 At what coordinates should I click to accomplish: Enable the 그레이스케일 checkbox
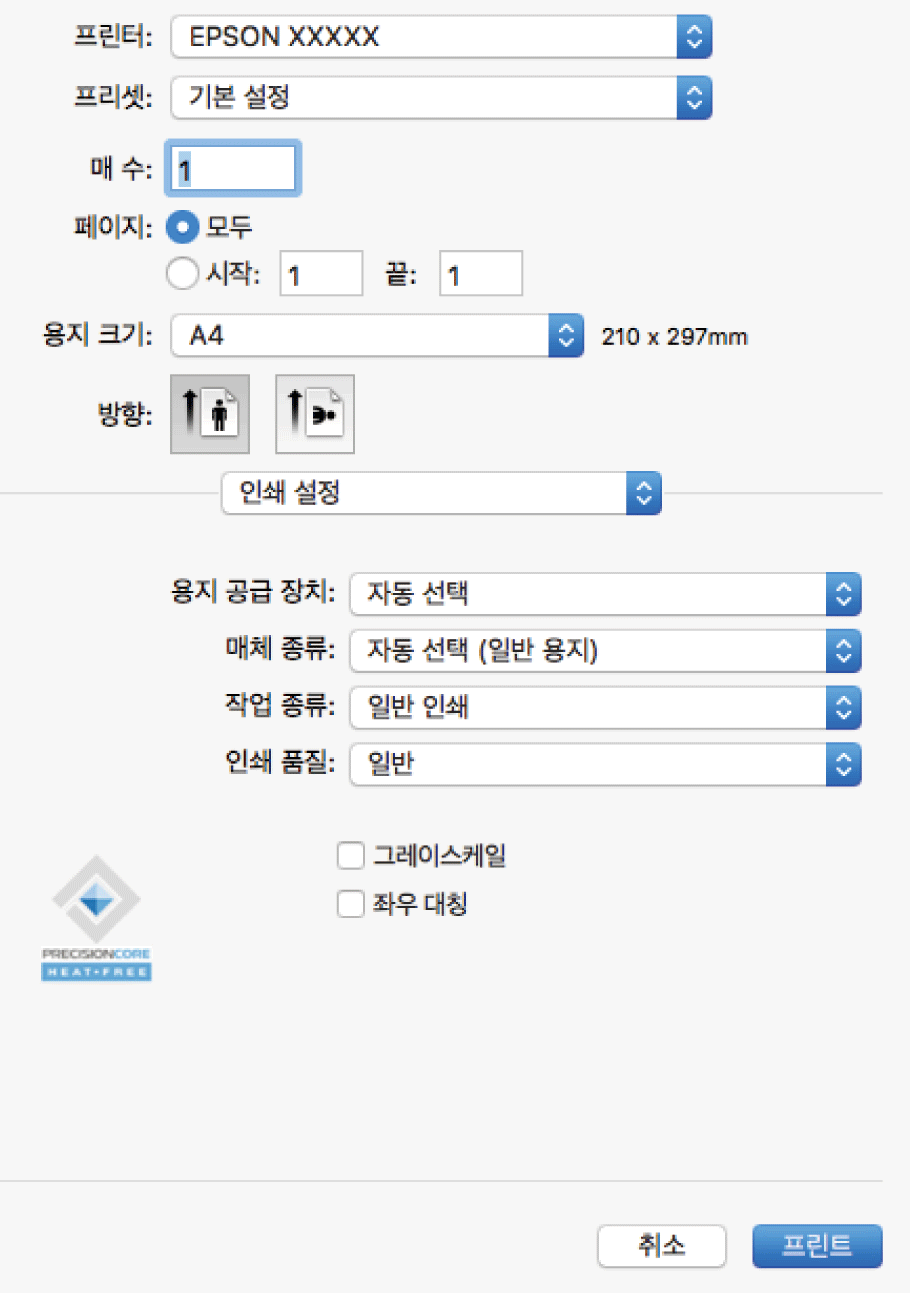(x=351, y=856)
